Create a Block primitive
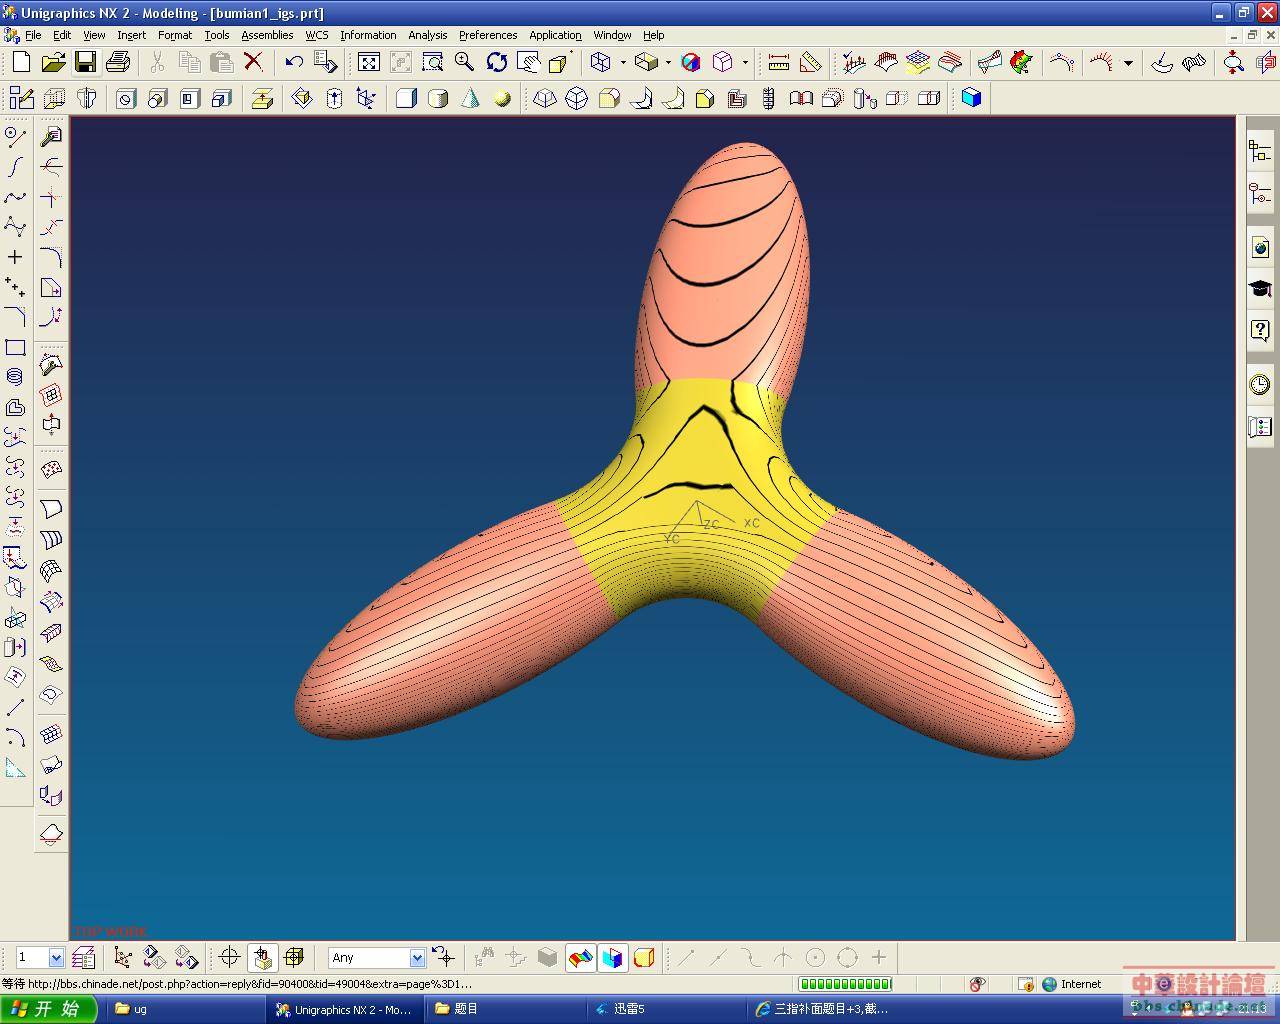Image resolution: width=1280 pixels, height=1024 pixels. (x=406, y=98)
